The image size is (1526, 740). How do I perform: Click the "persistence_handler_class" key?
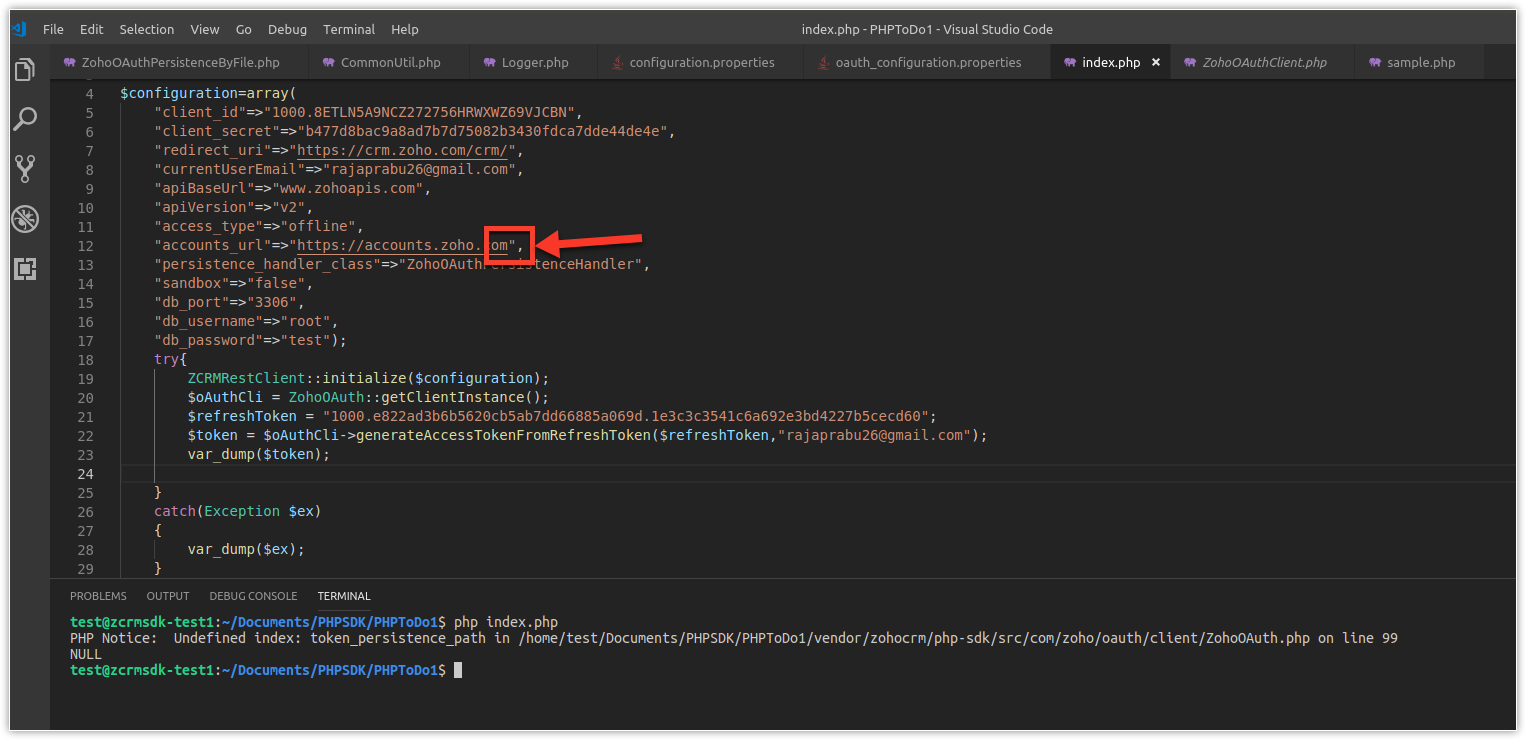266,264
